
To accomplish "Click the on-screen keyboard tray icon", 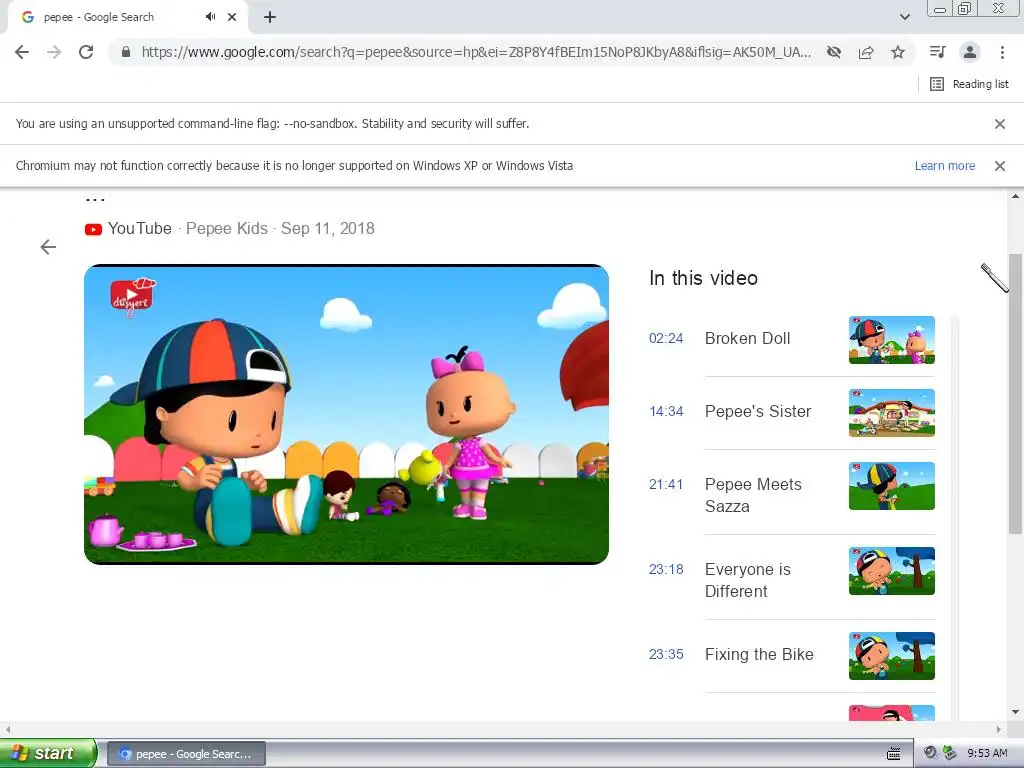I will (894, 754).
